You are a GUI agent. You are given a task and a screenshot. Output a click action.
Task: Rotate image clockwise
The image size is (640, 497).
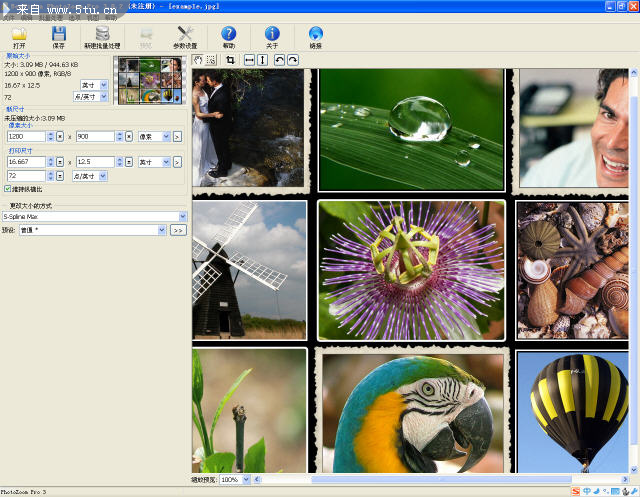pos(293,60)
